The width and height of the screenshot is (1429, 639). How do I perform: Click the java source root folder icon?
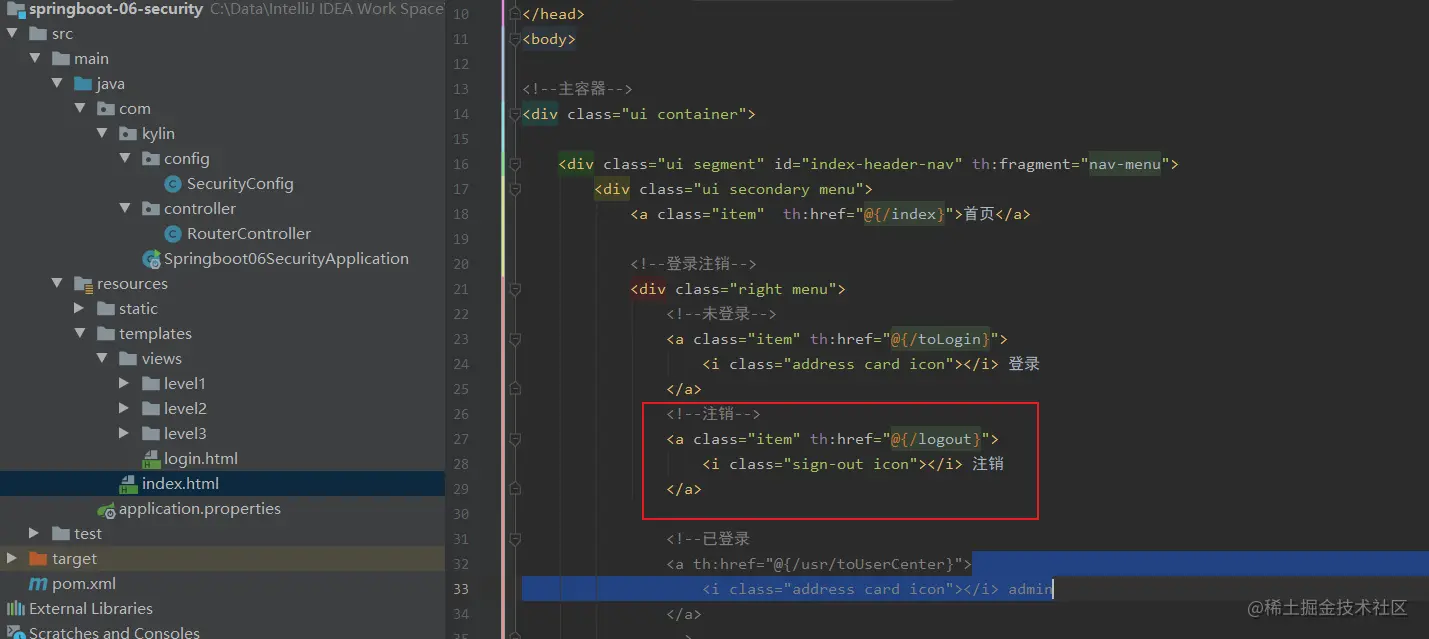coord(83,84)
